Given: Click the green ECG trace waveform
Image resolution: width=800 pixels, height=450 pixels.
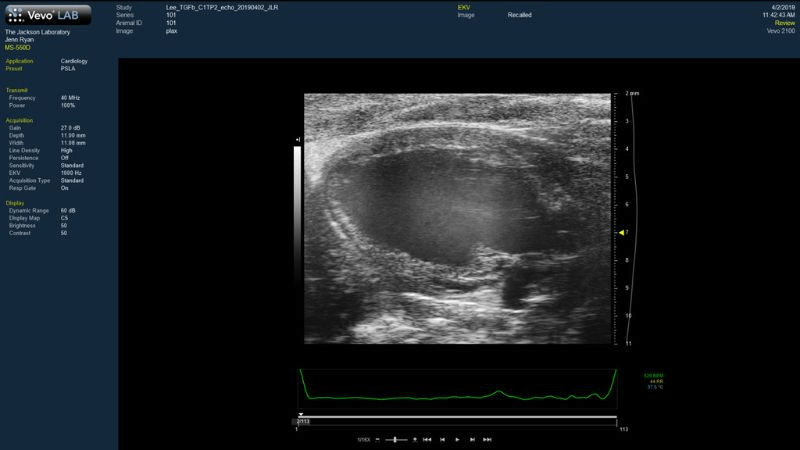Looking at the screenshot, I should click(460, 395).
